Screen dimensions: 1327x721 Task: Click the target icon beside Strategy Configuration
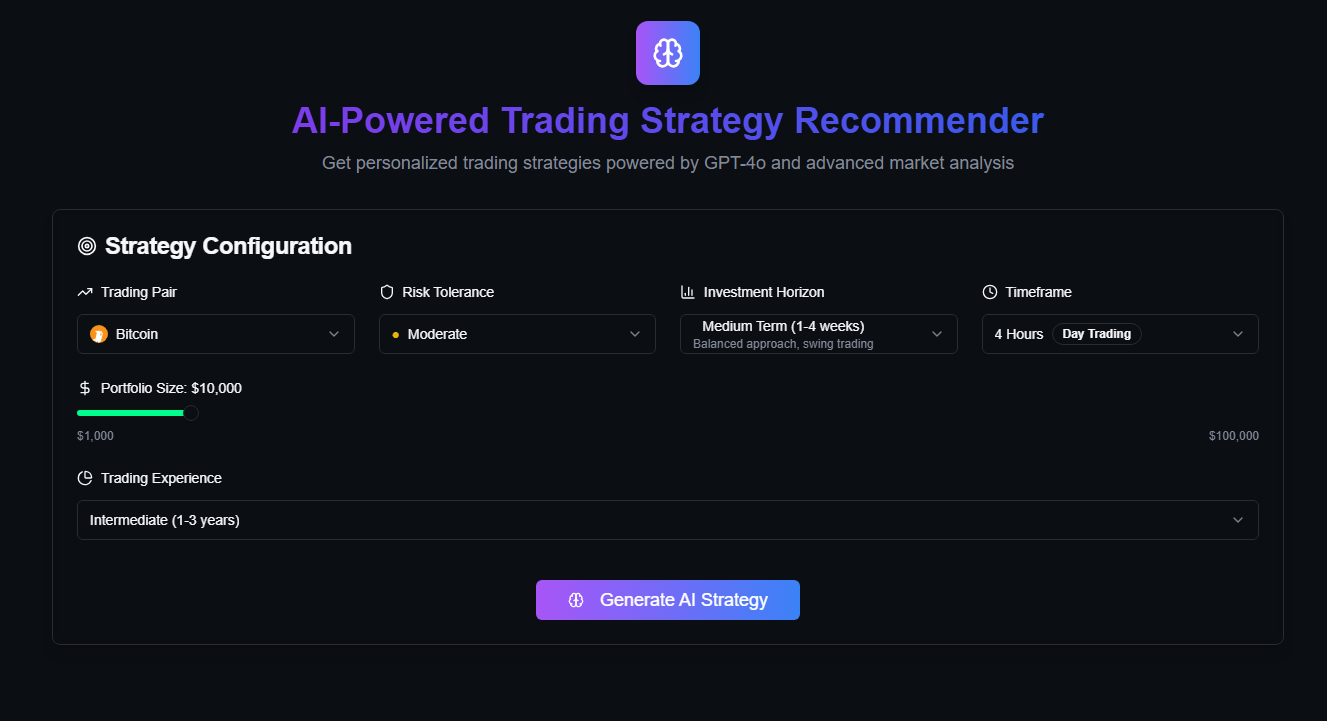[x=87, y=246]
